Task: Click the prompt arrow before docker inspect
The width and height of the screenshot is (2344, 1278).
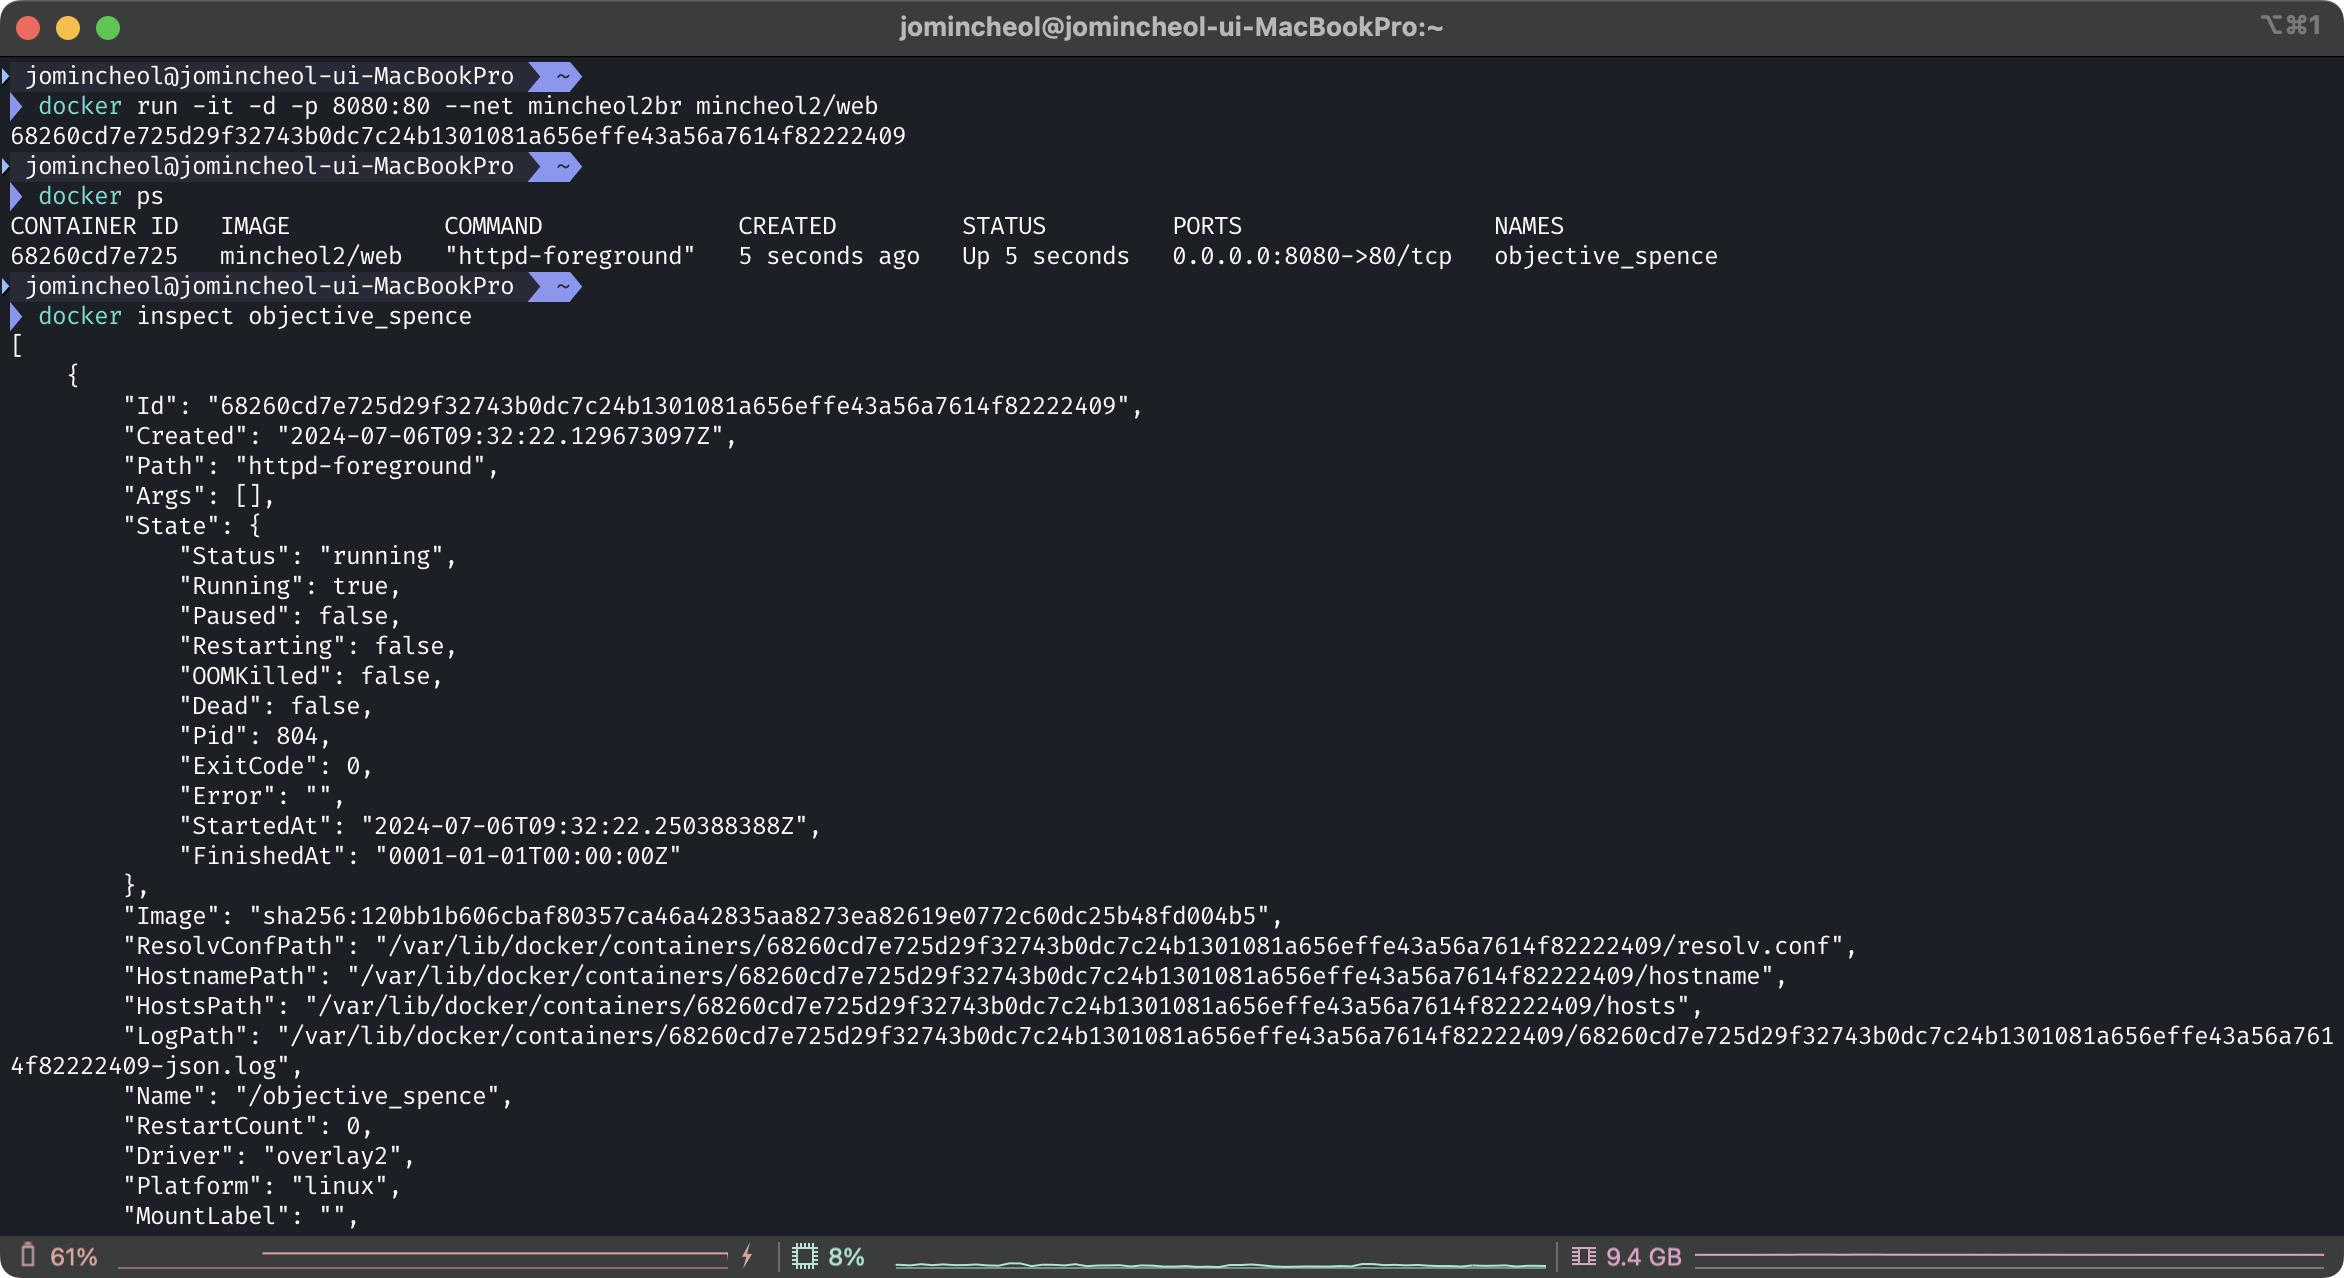Action: (x=16, y=316)
